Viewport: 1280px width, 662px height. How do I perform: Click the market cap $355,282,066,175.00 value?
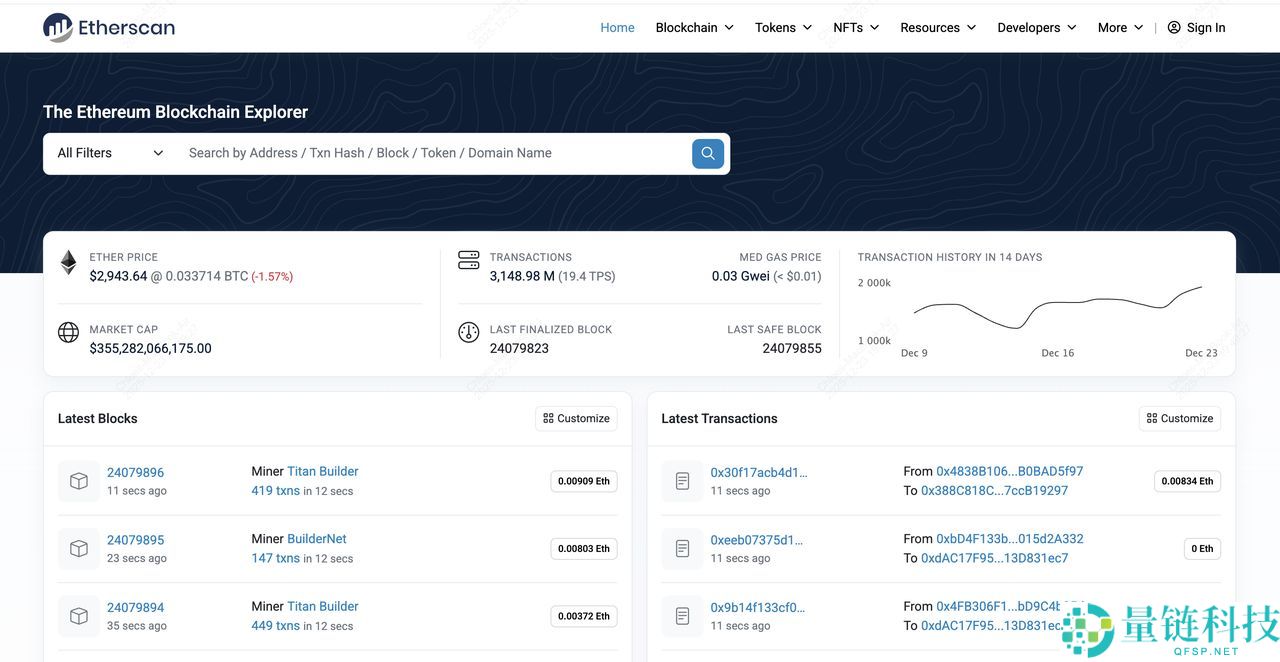(x=150, y=348)
